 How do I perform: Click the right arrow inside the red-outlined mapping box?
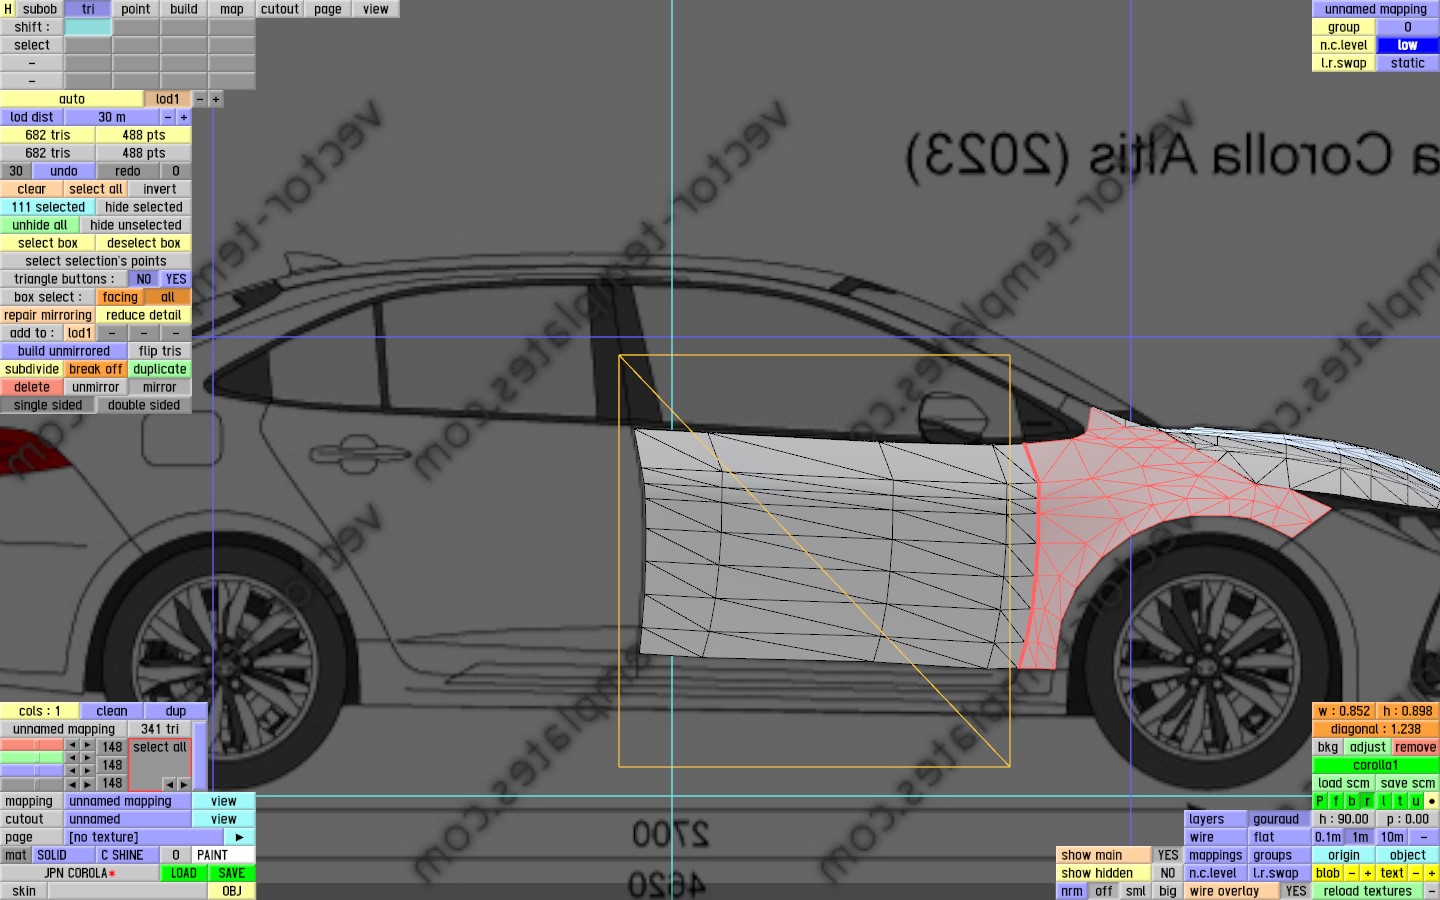pyautogui.click(x=184, y=784)
